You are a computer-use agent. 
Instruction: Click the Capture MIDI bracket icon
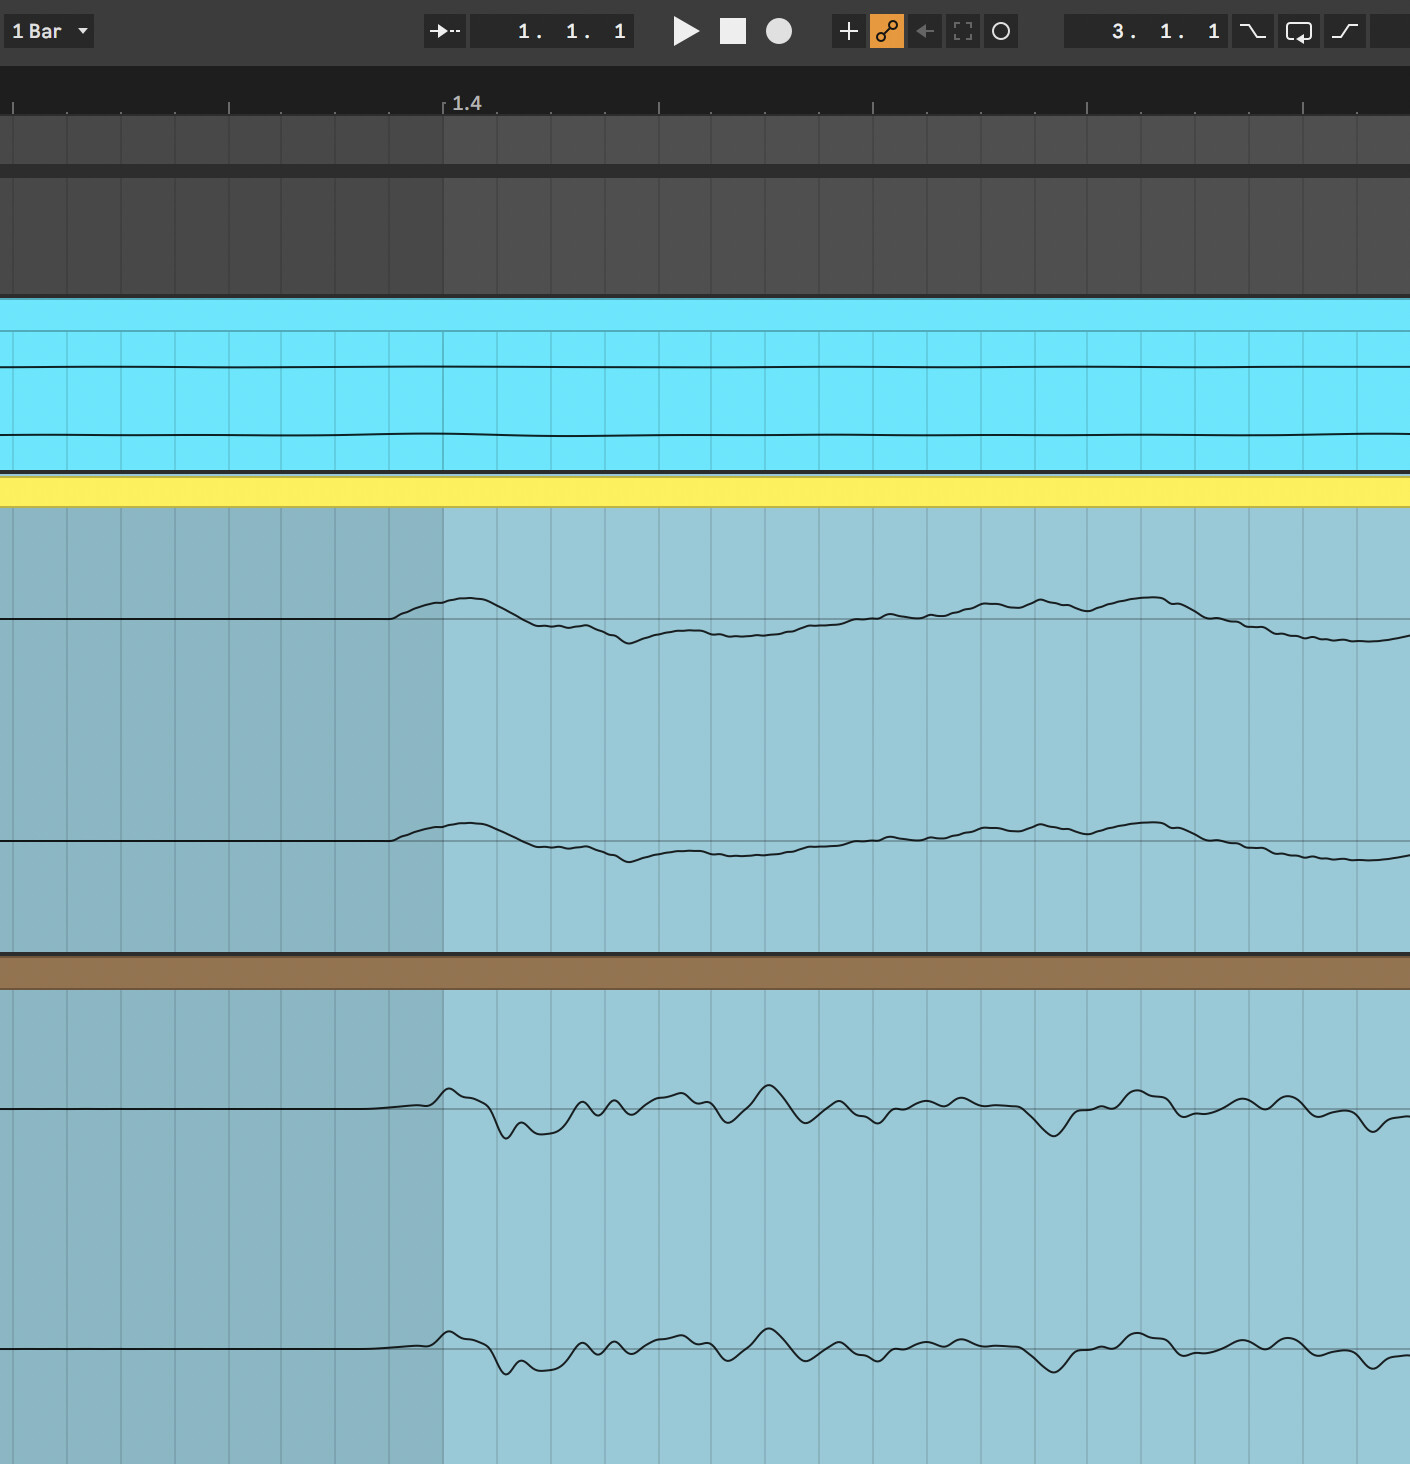[963, 31]
